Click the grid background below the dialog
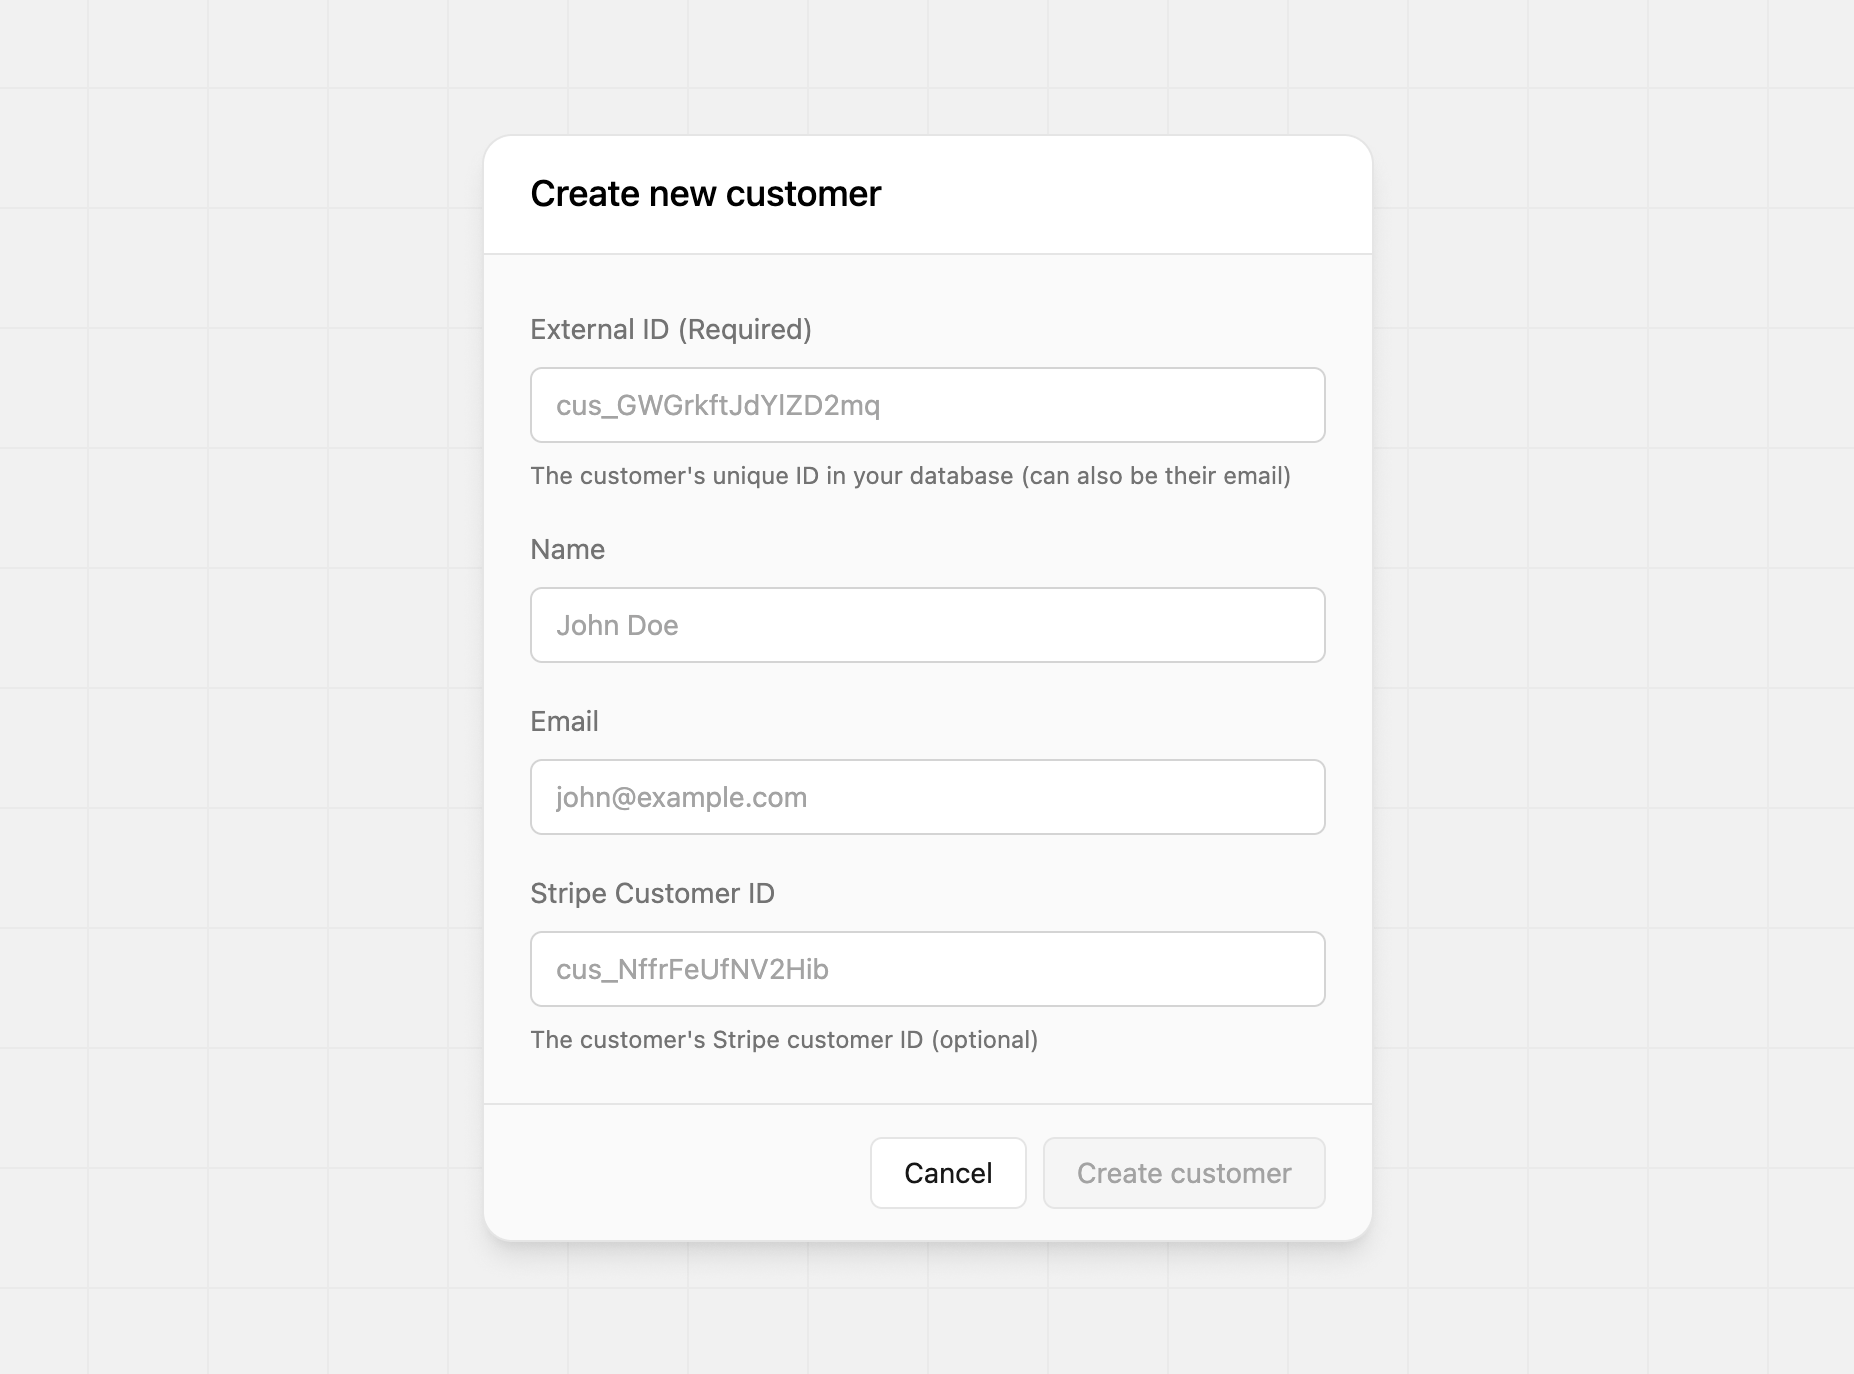Image resolution: width=1854 pixels, height=1374 pixels. pyautogui.click(x=927, y=1310)
